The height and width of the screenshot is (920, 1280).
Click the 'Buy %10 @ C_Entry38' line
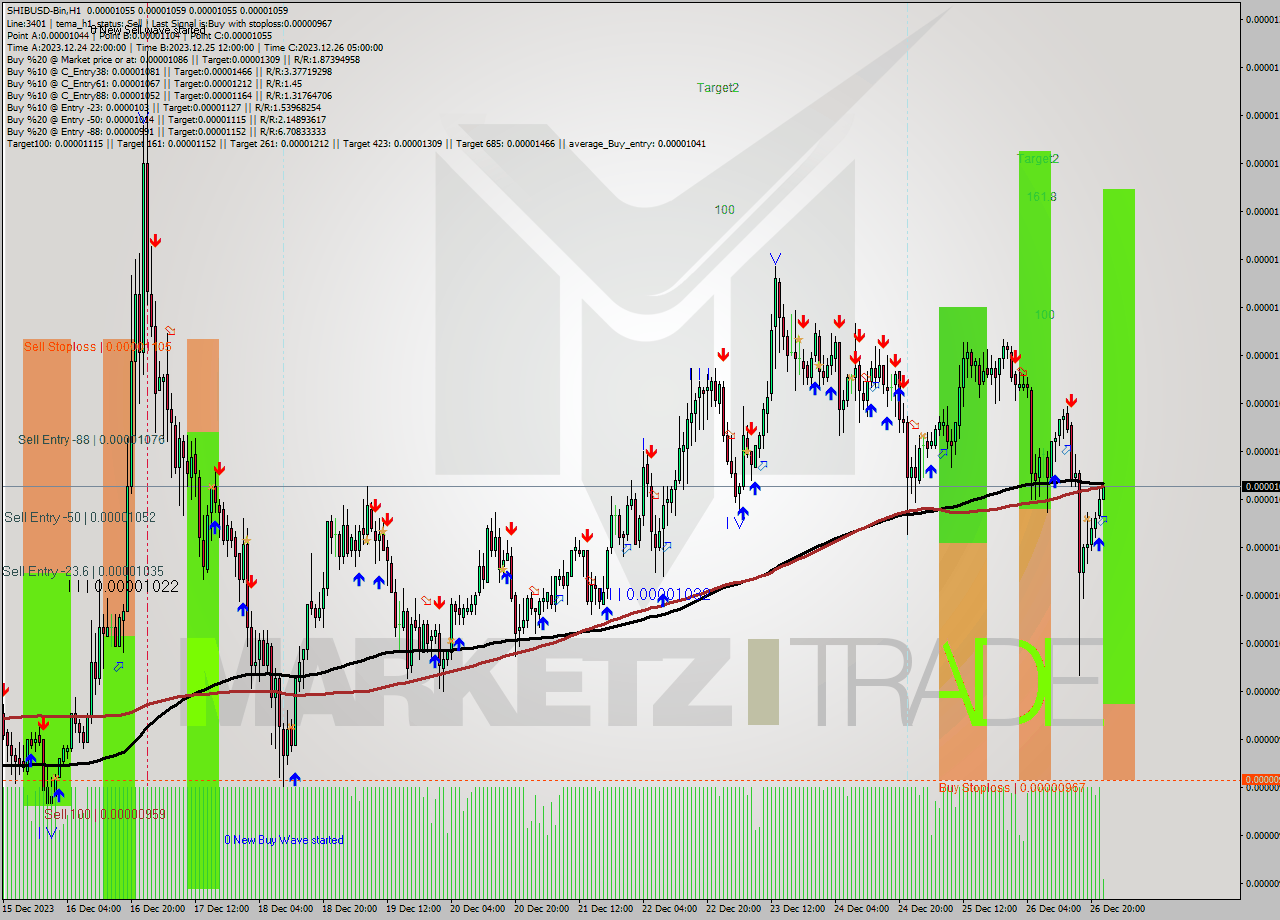169,71
